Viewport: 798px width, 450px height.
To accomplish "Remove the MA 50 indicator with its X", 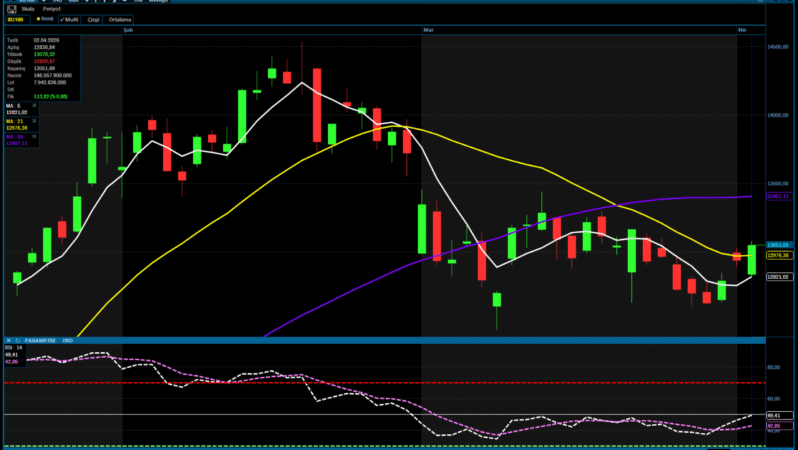I will click(x=33, y=137).
